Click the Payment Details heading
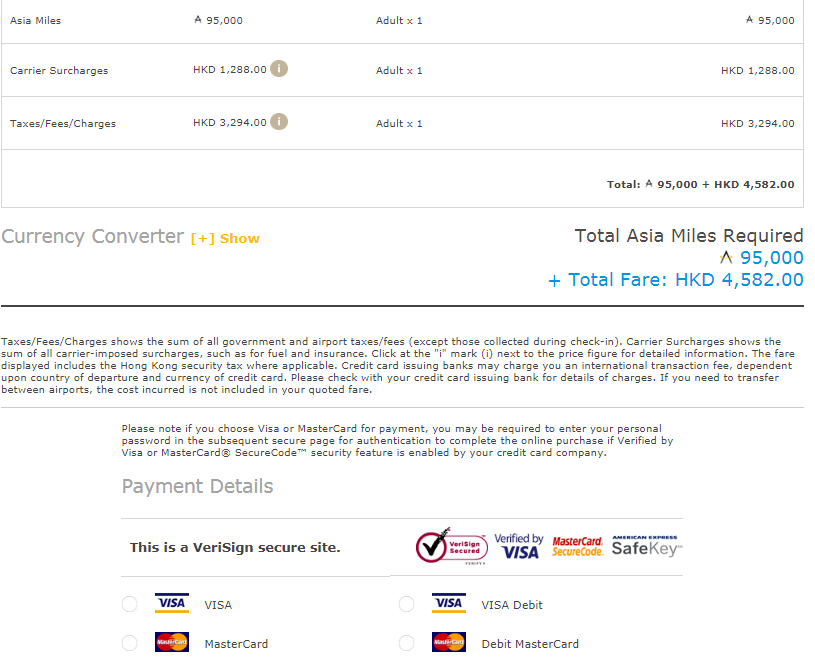 click(x=197, y=487)
